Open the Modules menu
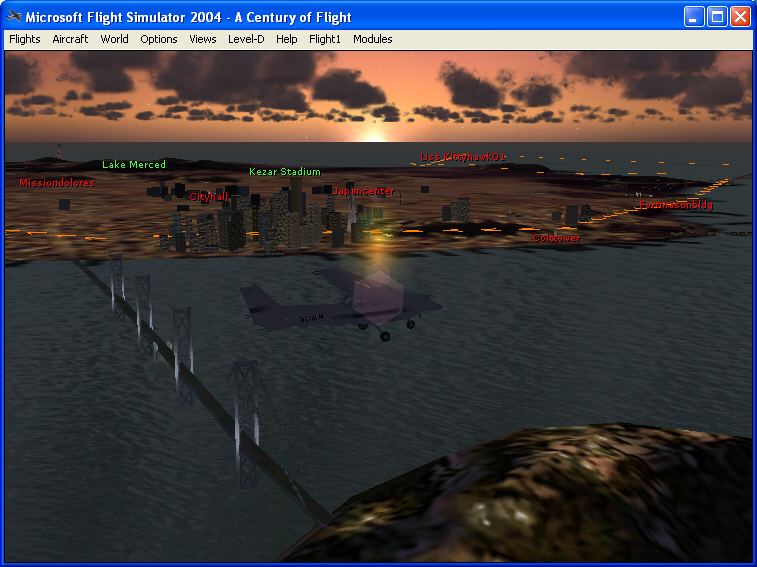The image size is (757, 567). pos(373,39)
